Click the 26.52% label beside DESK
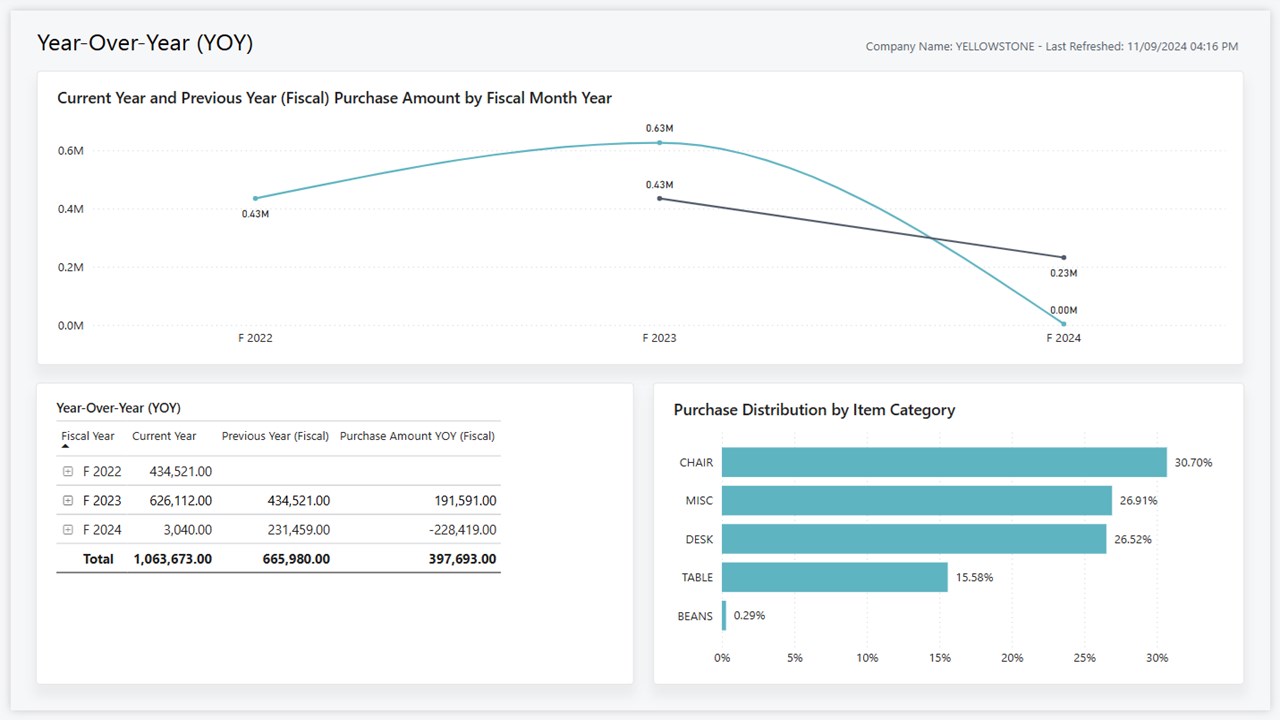The height and width of the screenshot is (720, 1280). 1133,539
